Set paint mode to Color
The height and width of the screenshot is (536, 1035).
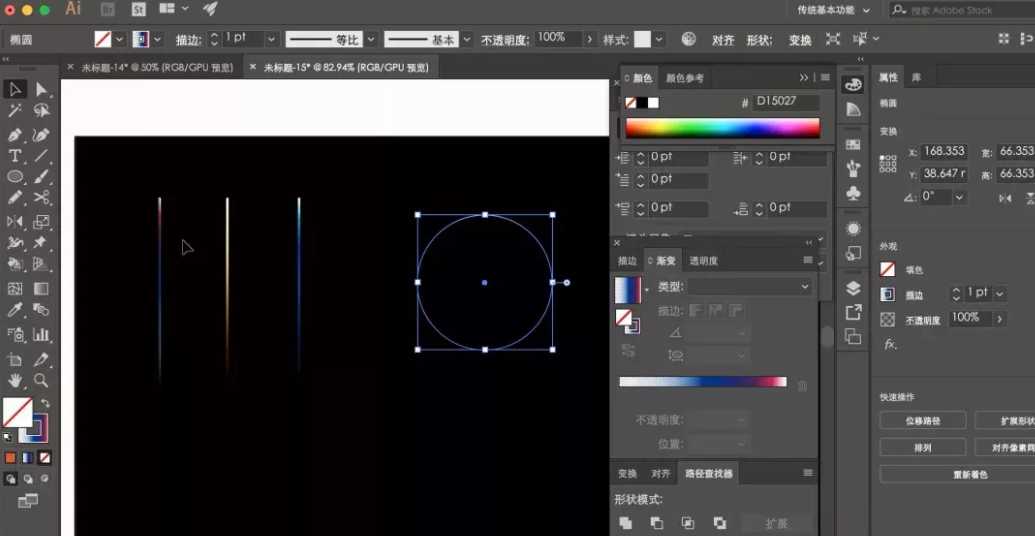(11, 457)
